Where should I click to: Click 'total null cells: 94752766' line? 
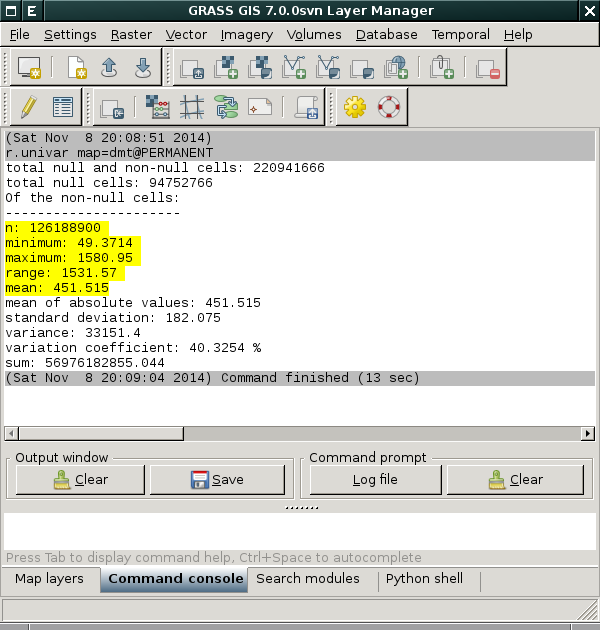click(x=109, y=183)
